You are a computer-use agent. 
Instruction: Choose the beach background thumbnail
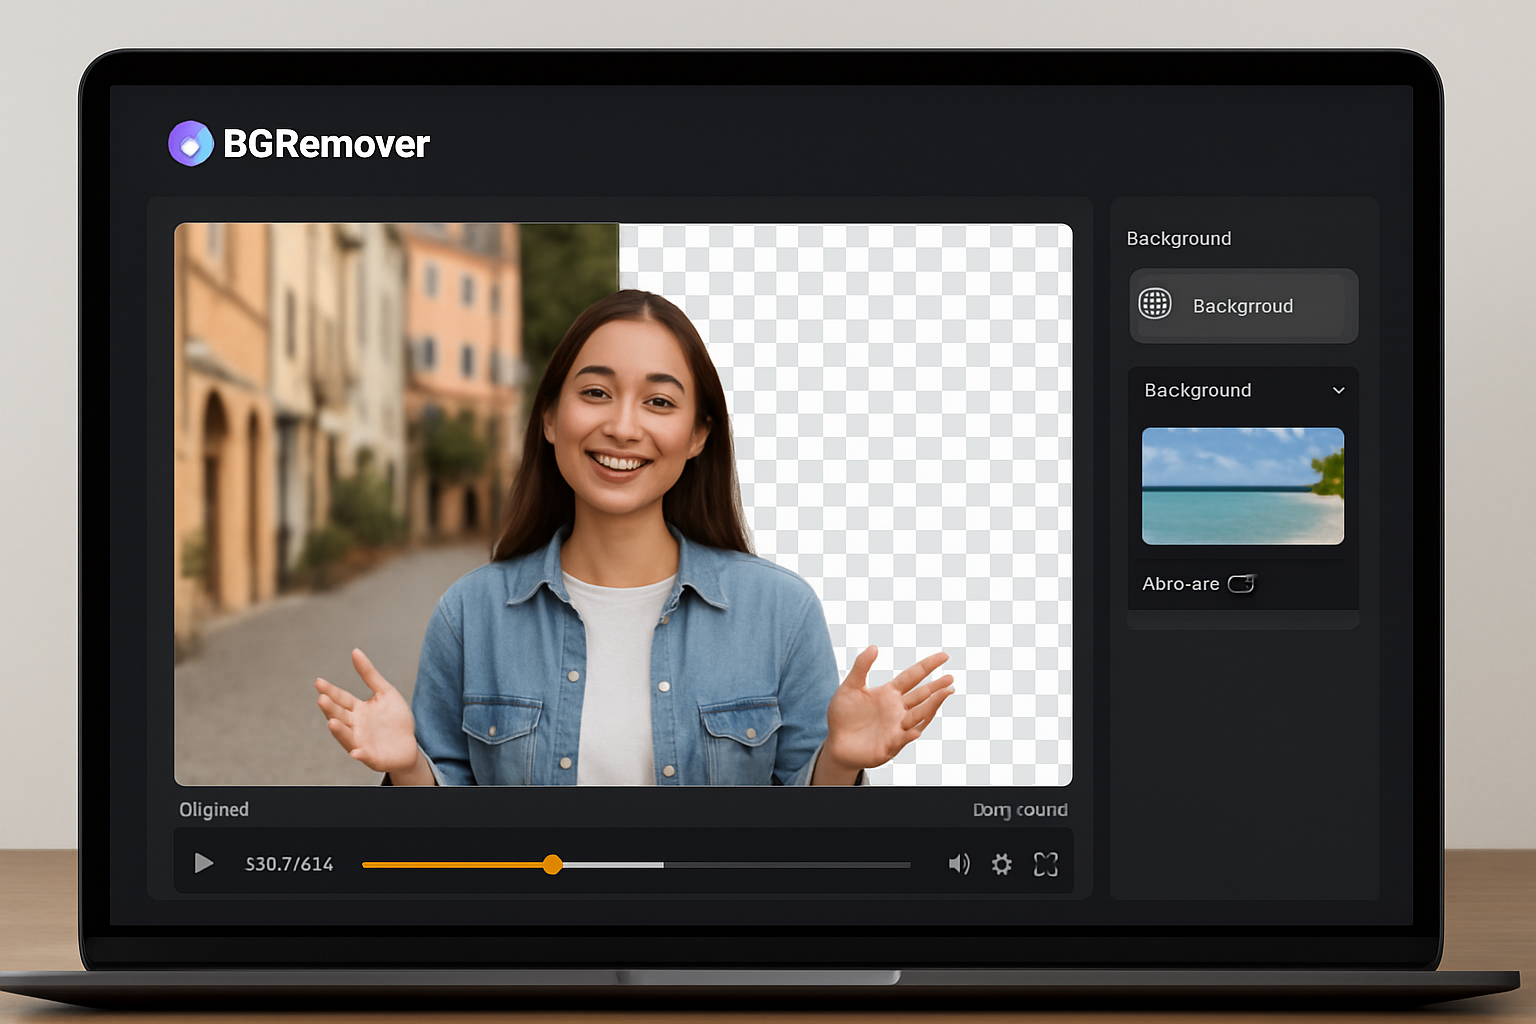pyautogui.click(x=1243, y=486)
